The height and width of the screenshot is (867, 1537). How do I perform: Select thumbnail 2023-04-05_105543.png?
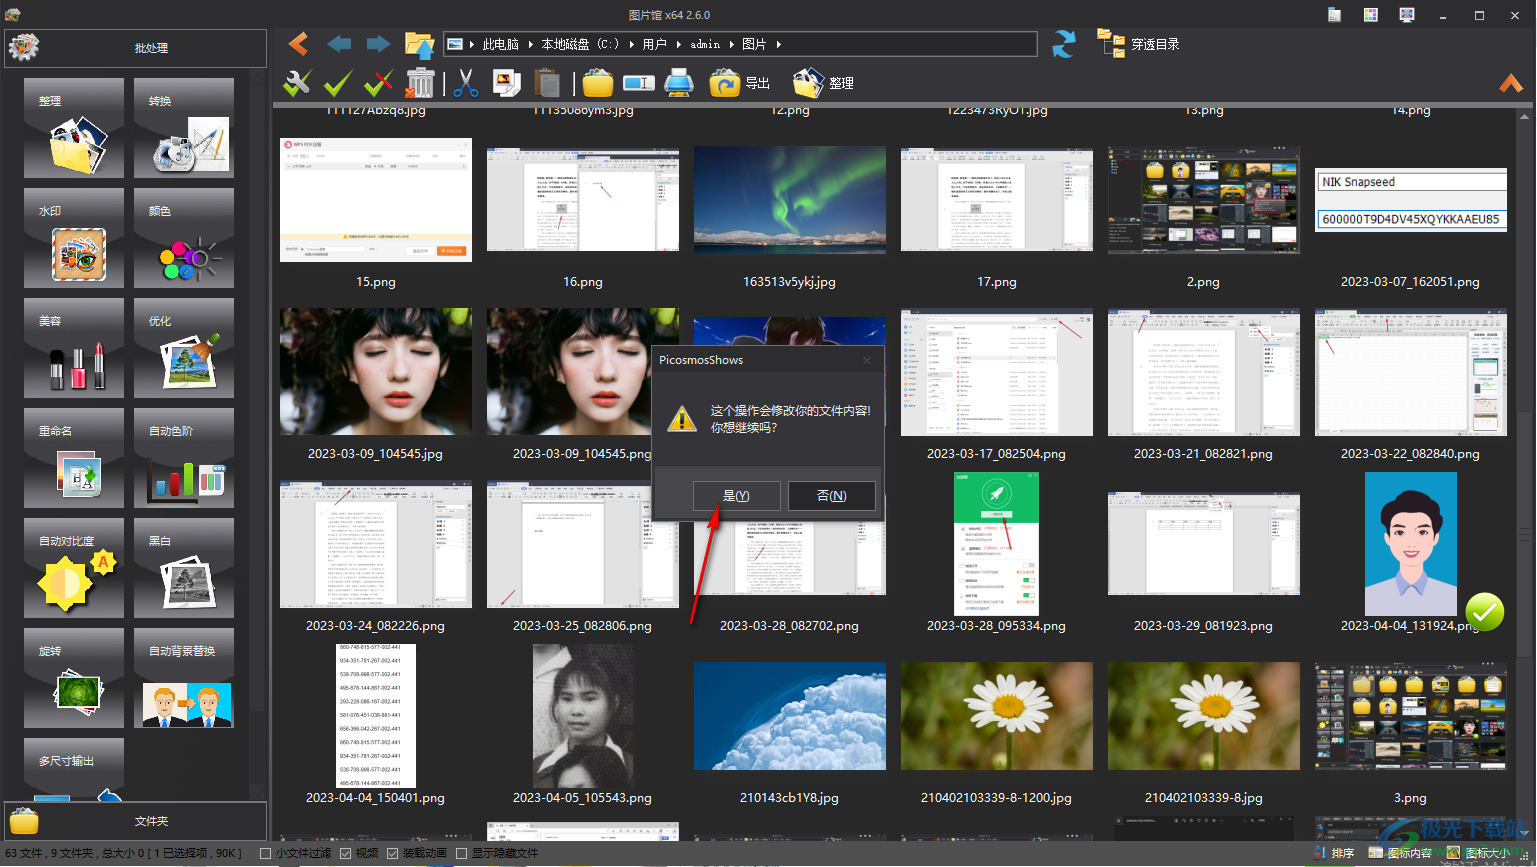582,716
